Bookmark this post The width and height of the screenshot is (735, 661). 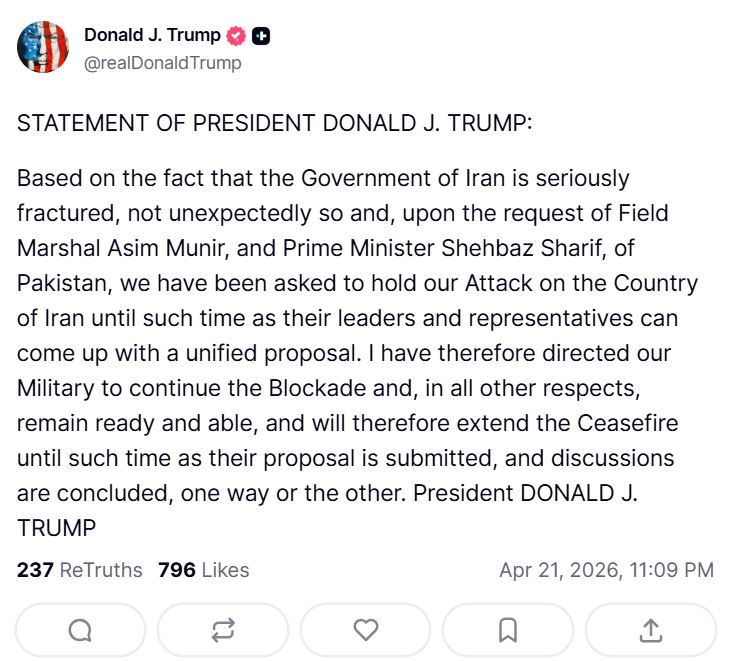coord(508,630)
